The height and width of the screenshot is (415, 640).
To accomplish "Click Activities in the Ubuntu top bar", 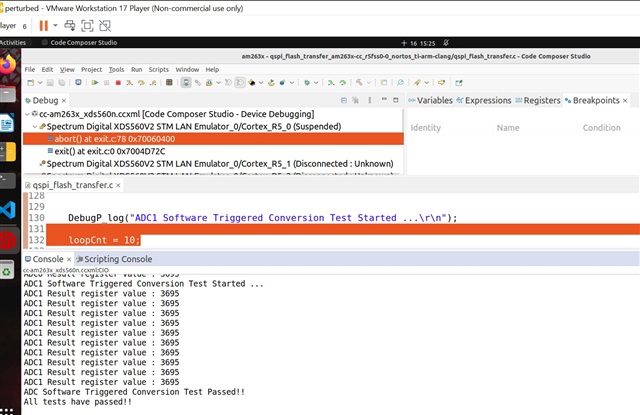I will pyautogui.click(x=13, y=42).
